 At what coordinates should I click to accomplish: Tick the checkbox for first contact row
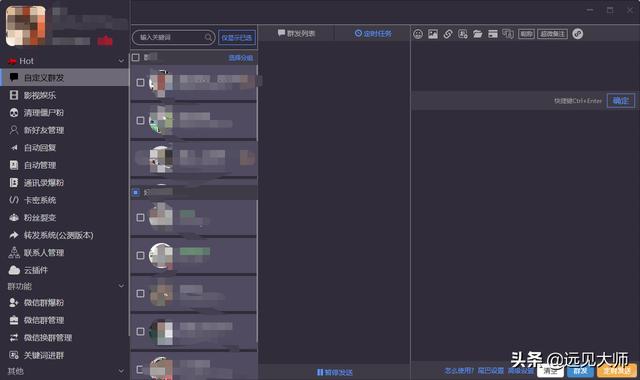(140, 82)
